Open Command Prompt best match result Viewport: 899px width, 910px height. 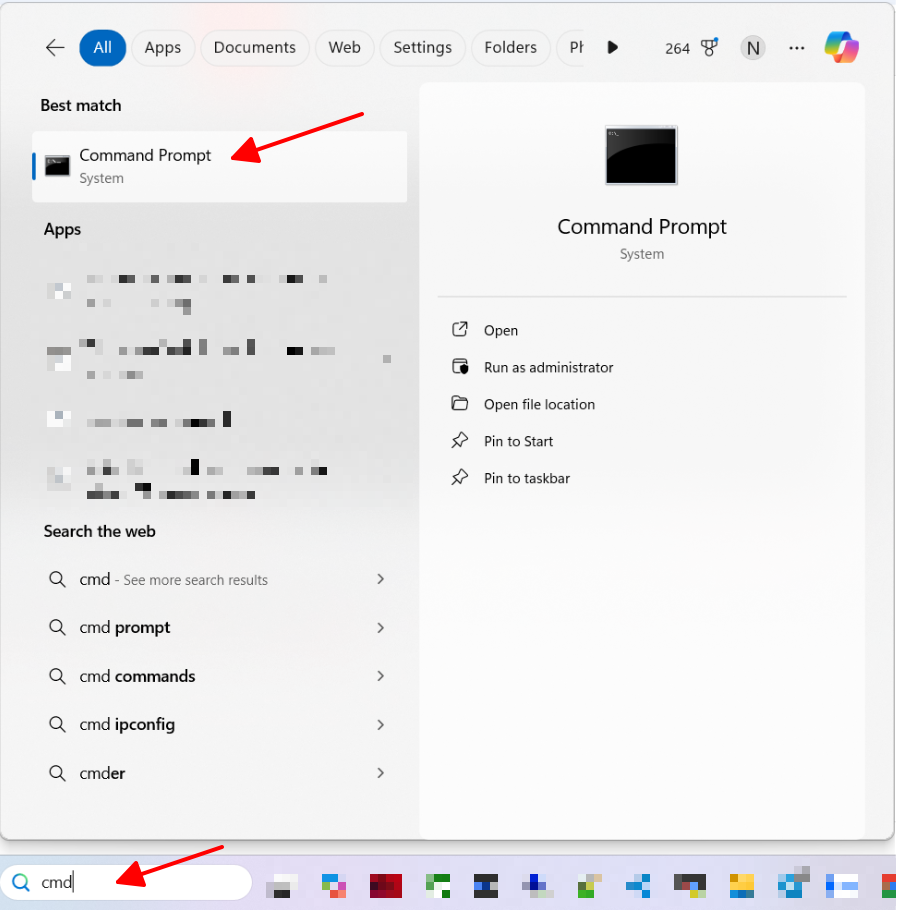pyautogui.click(x=219, y=167)
